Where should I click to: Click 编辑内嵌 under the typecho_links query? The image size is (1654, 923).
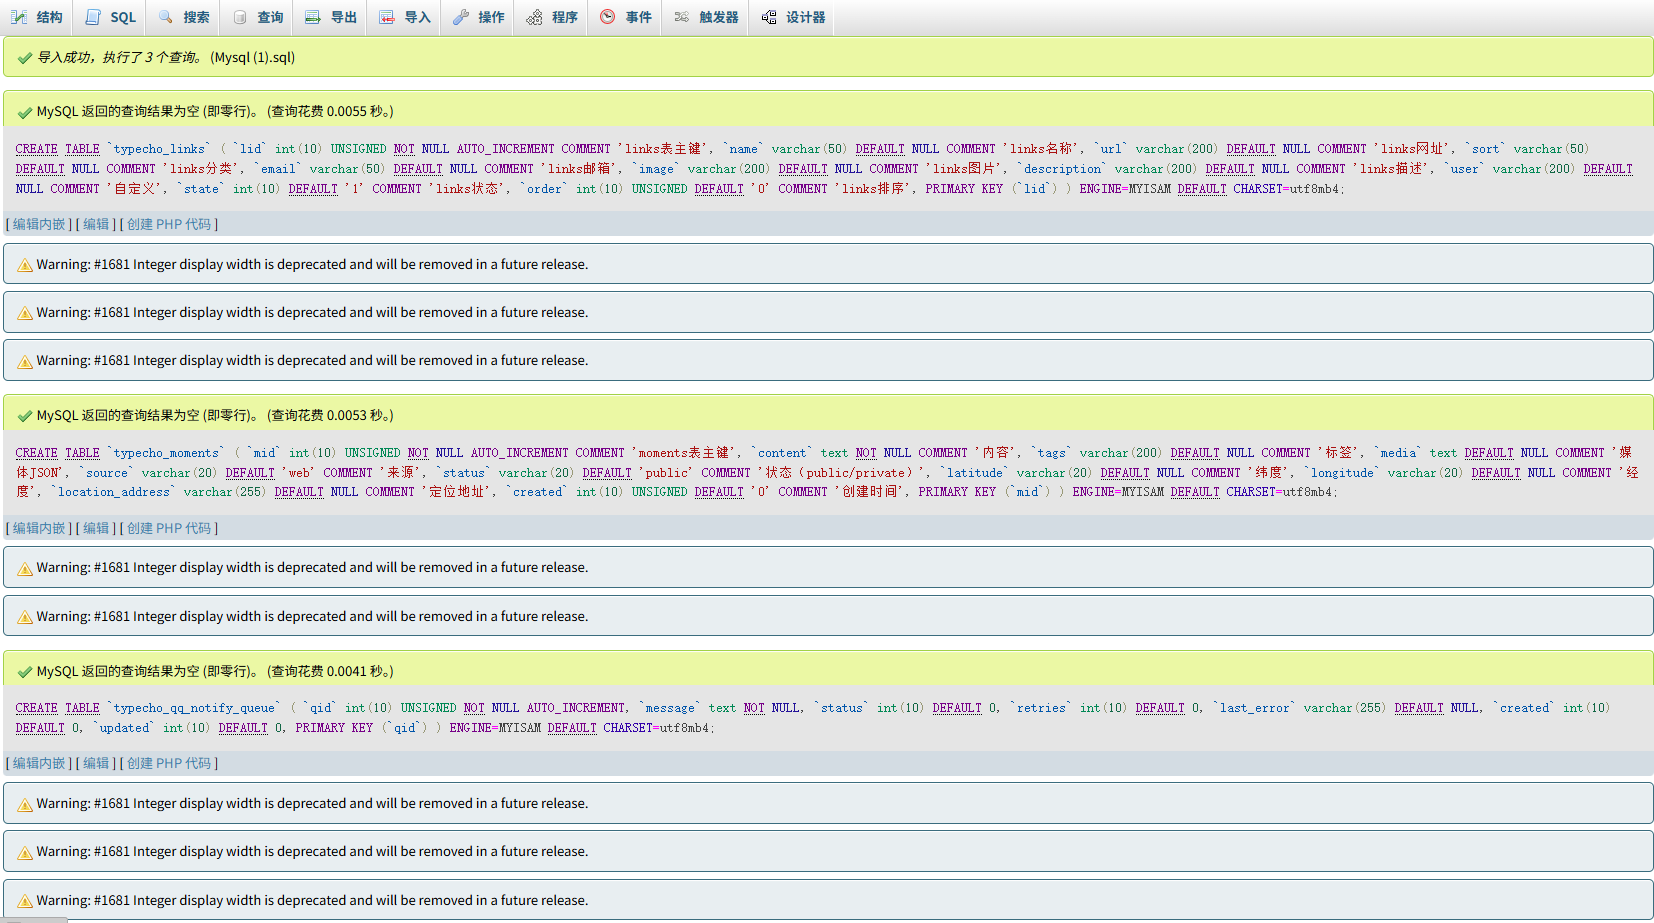pyautogui.click(x=39, y=224)
